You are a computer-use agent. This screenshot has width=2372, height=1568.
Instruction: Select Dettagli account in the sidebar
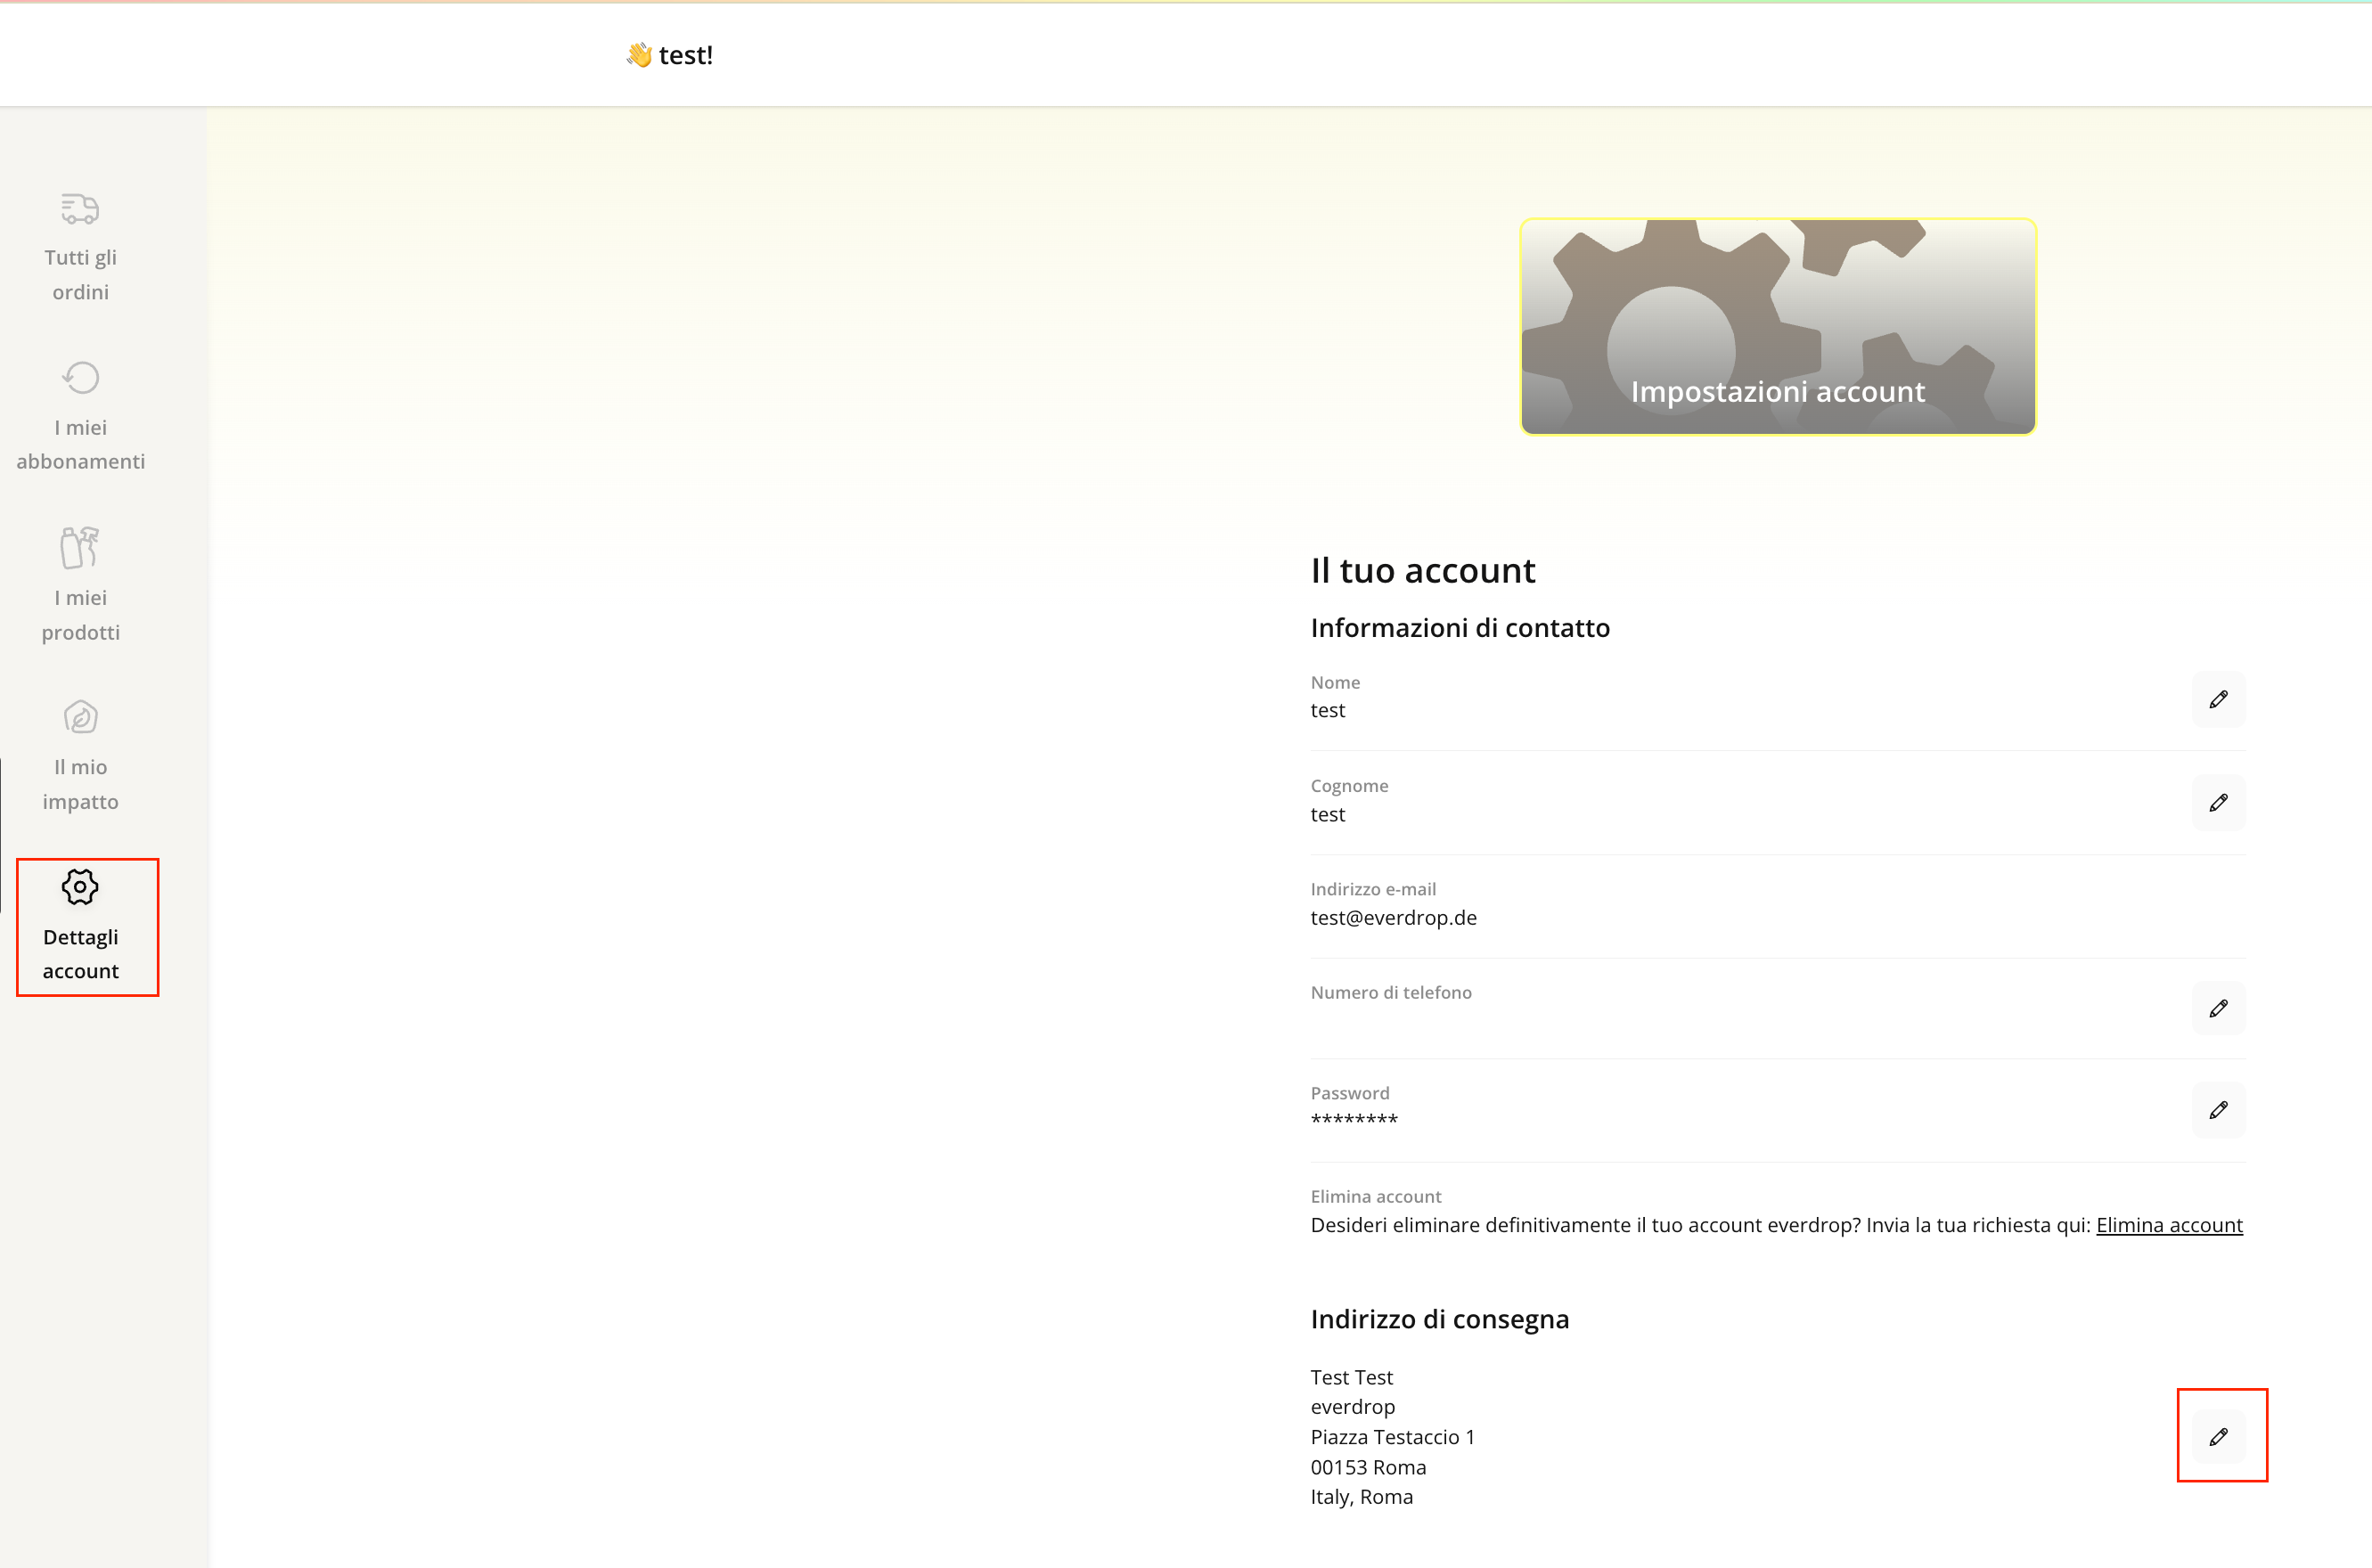click(80, 954)
